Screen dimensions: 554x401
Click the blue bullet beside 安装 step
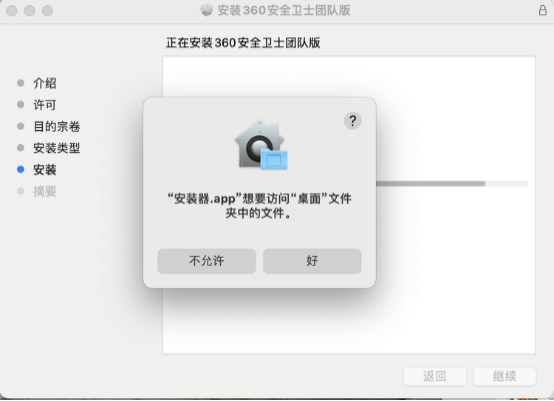tap(20, 170)
